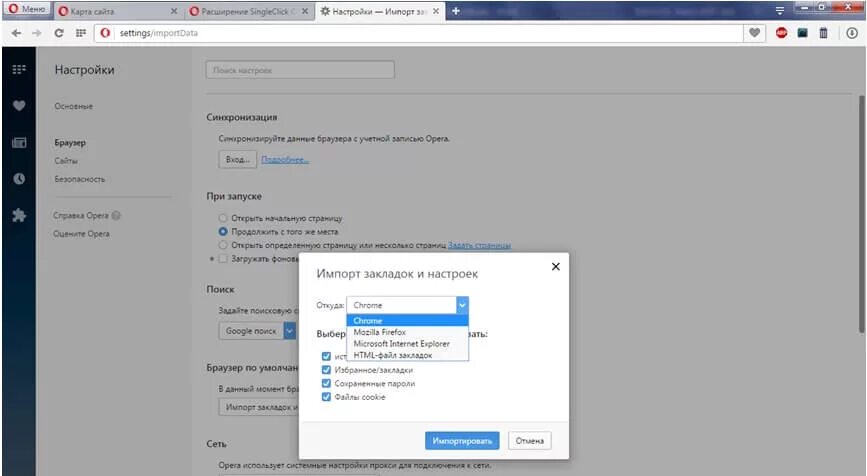Choose Mozilla Firefox in the list
The width and height of the screenshot is (867, 476).
coord(408,332)
